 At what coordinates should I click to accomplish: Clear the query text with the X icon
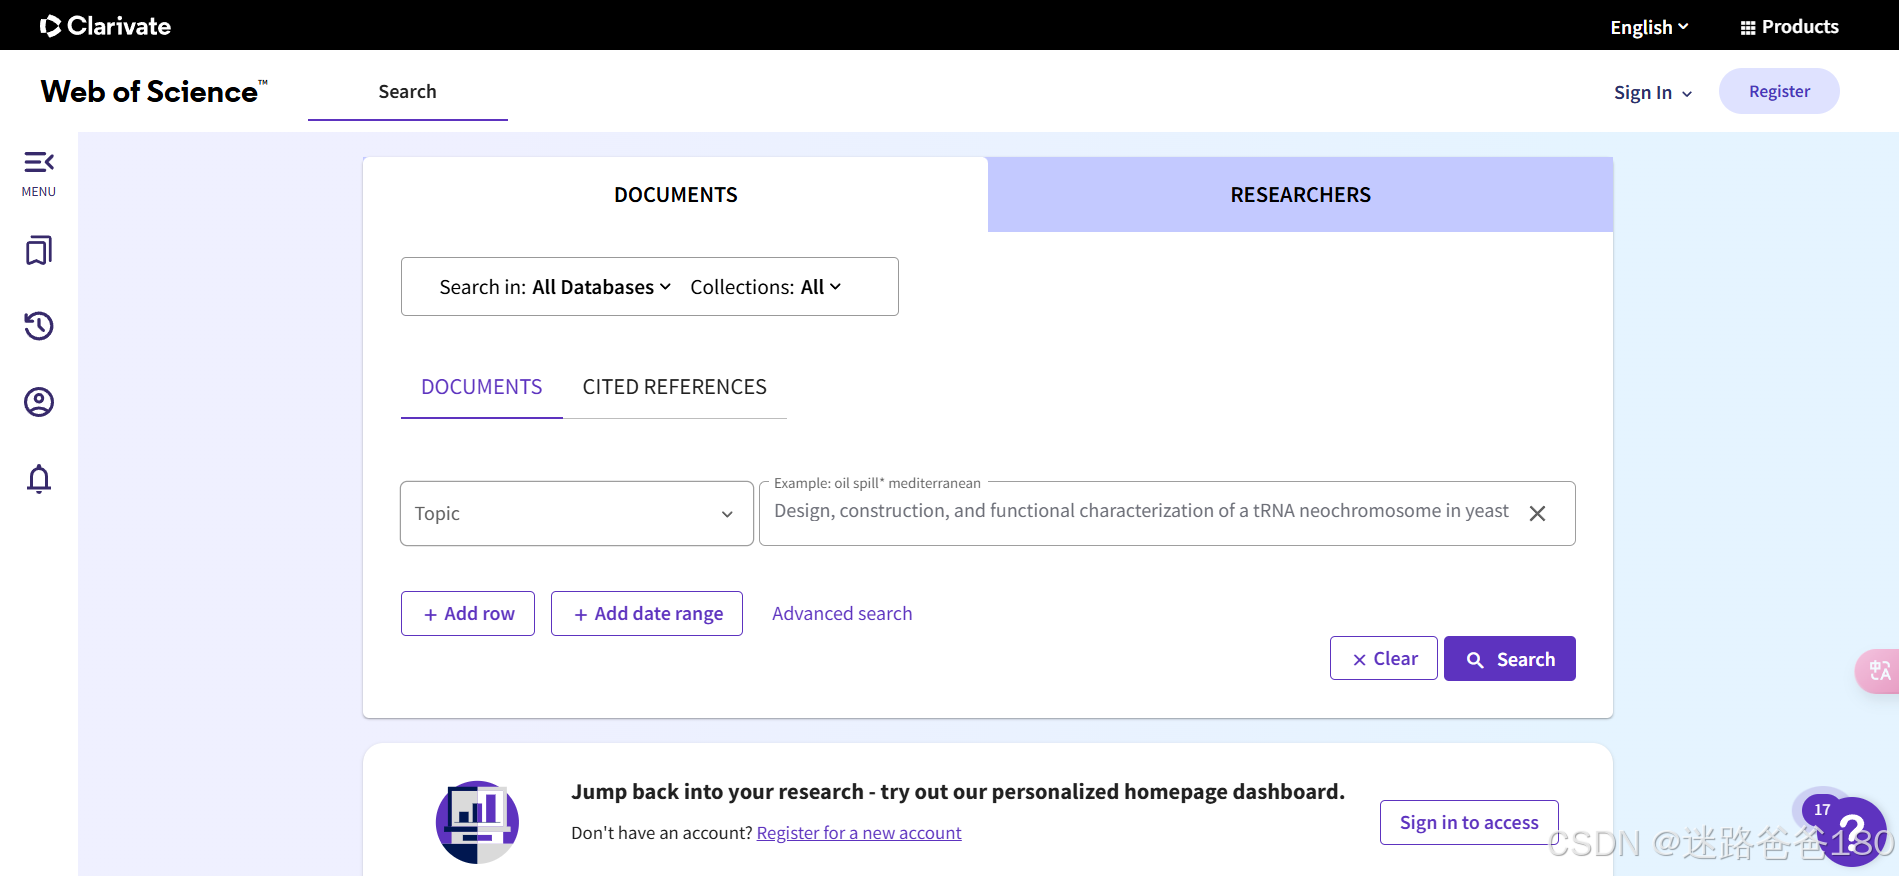point(1537,513)
